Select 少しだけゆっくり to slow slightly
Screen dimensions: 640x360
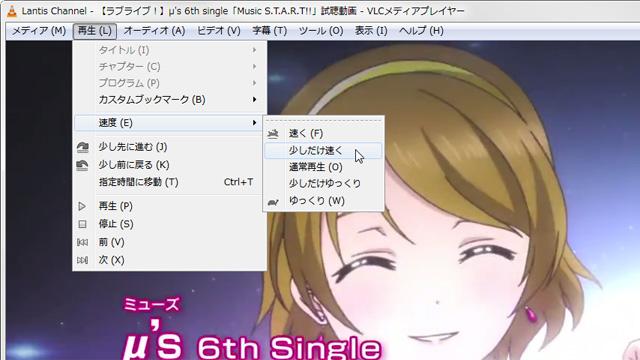[323, 184]
